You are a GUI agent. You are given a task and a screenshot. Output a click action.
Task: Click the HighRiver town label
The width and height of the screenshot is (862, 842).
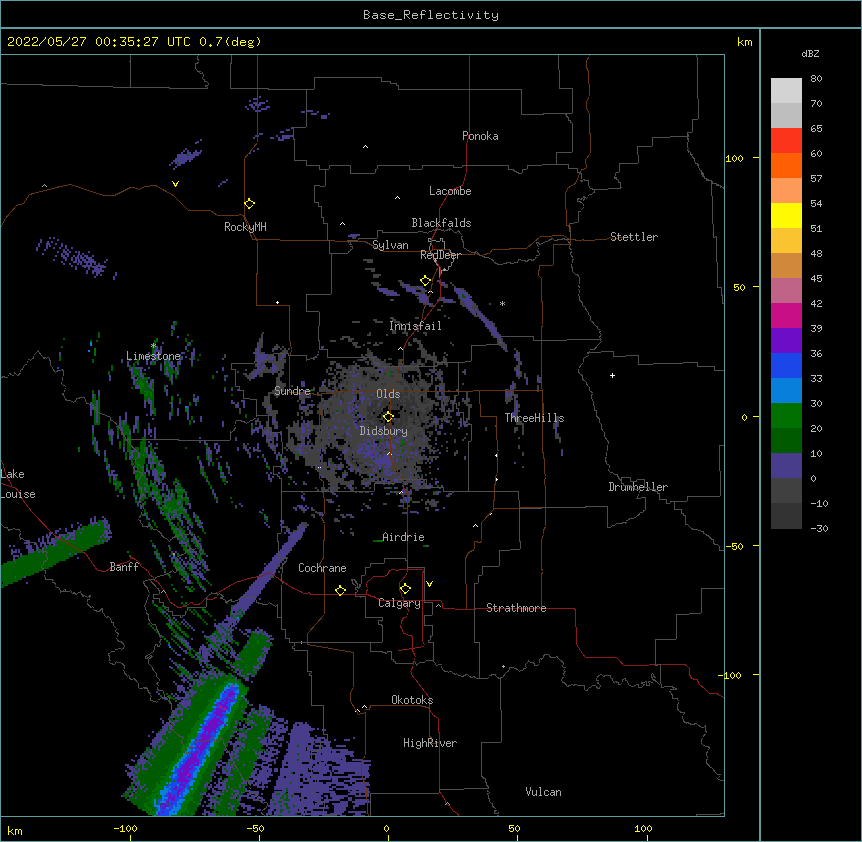[x=430, y=743]
